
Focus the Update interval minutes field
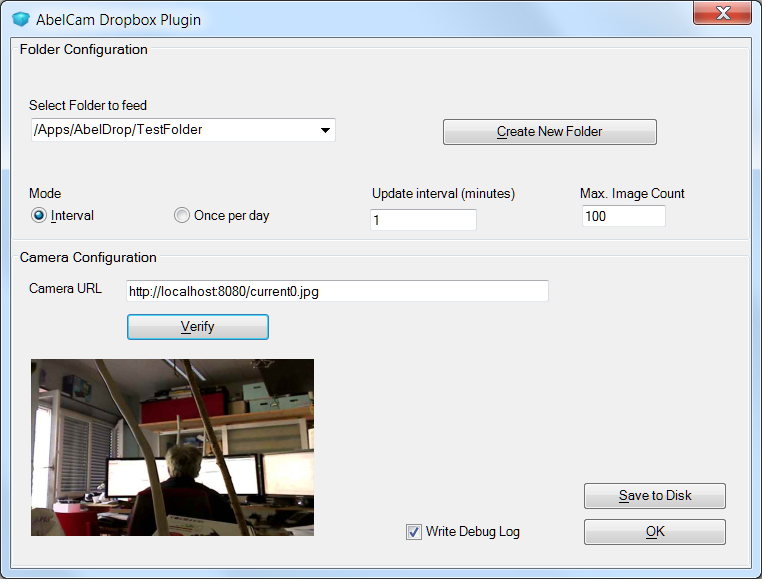423,220
